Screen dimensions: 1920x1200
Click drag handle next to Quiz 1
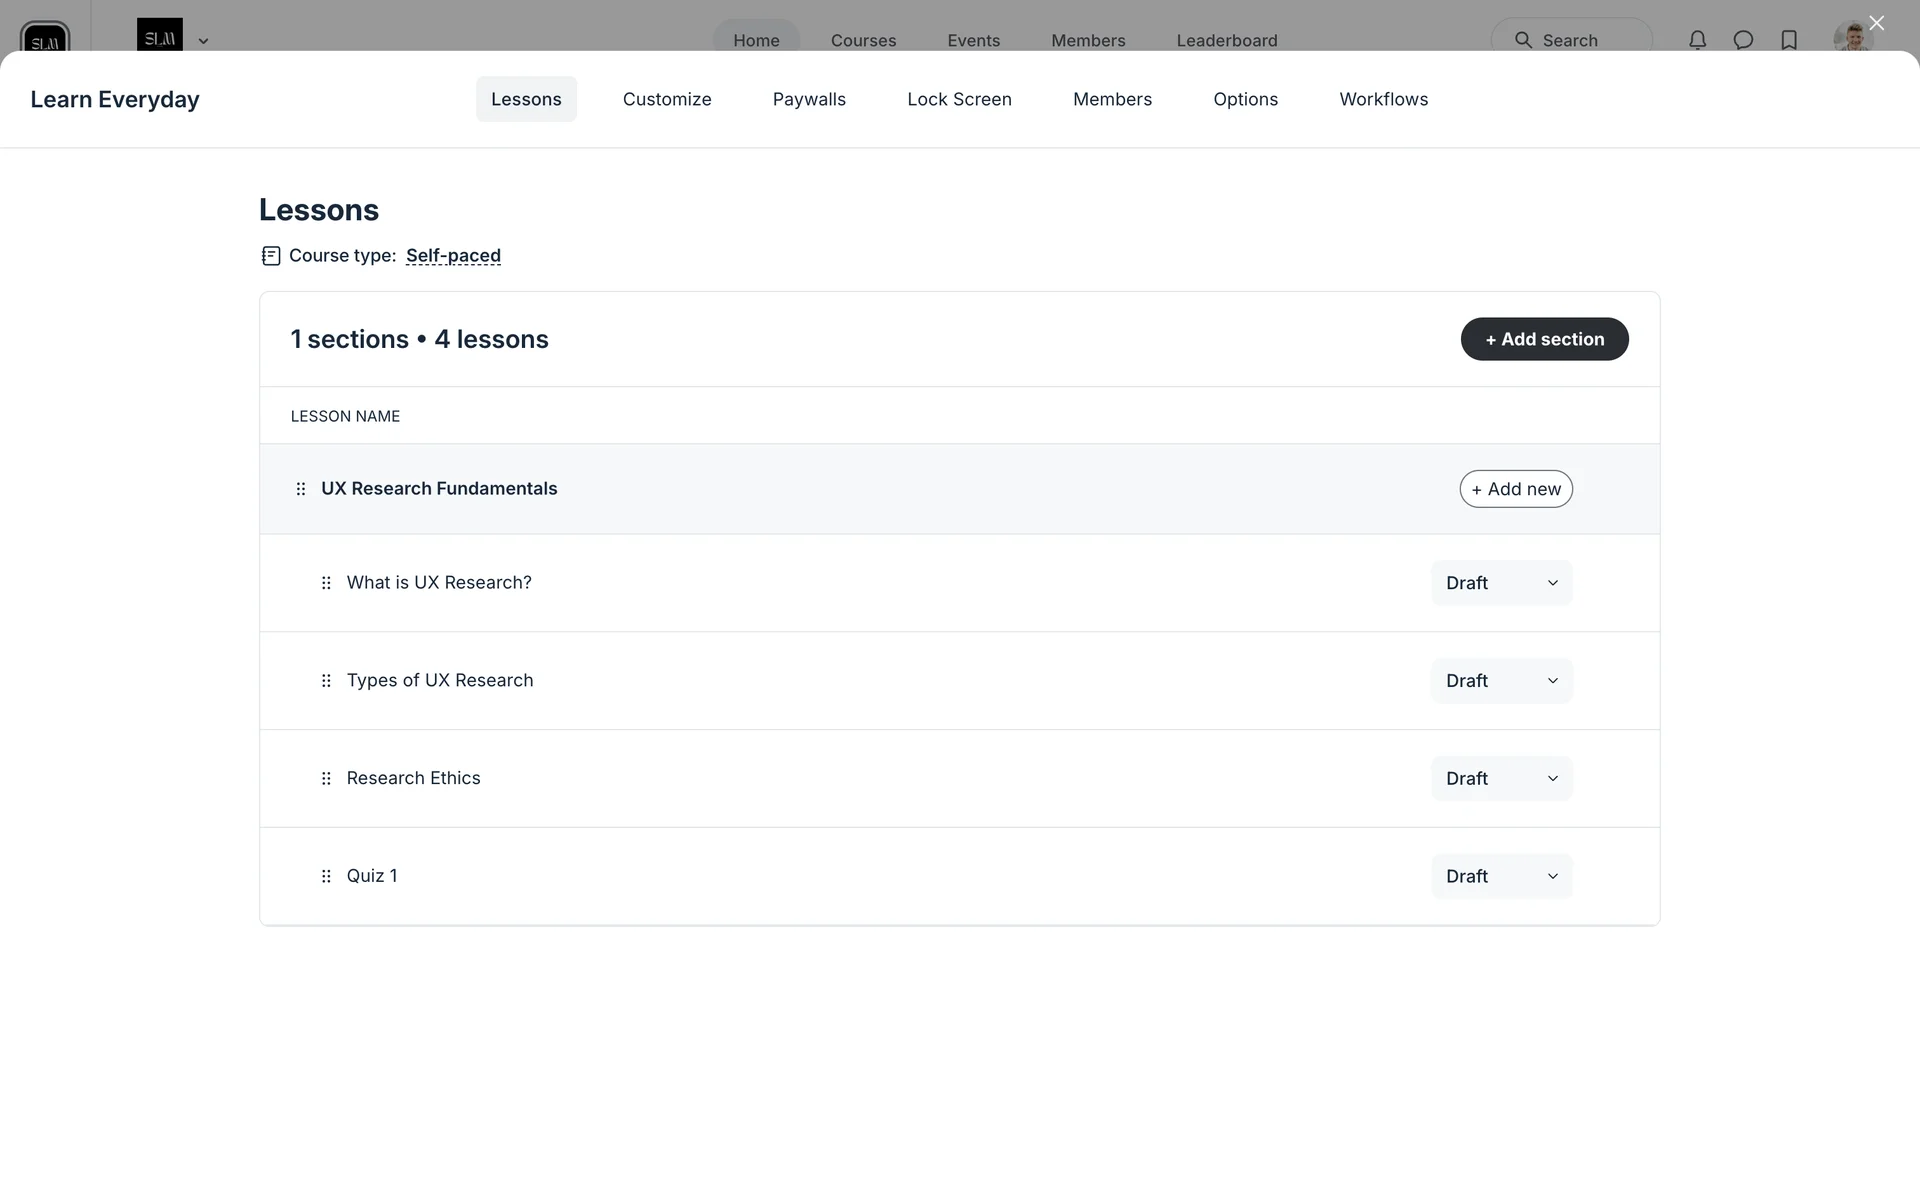click(326, 876)
